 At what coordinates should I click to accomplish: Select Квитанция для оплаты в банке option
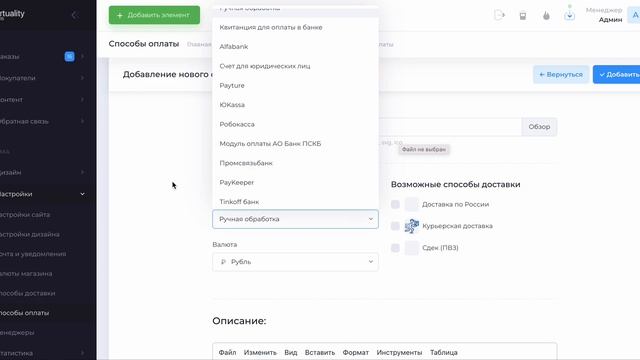tap(295, 27)
